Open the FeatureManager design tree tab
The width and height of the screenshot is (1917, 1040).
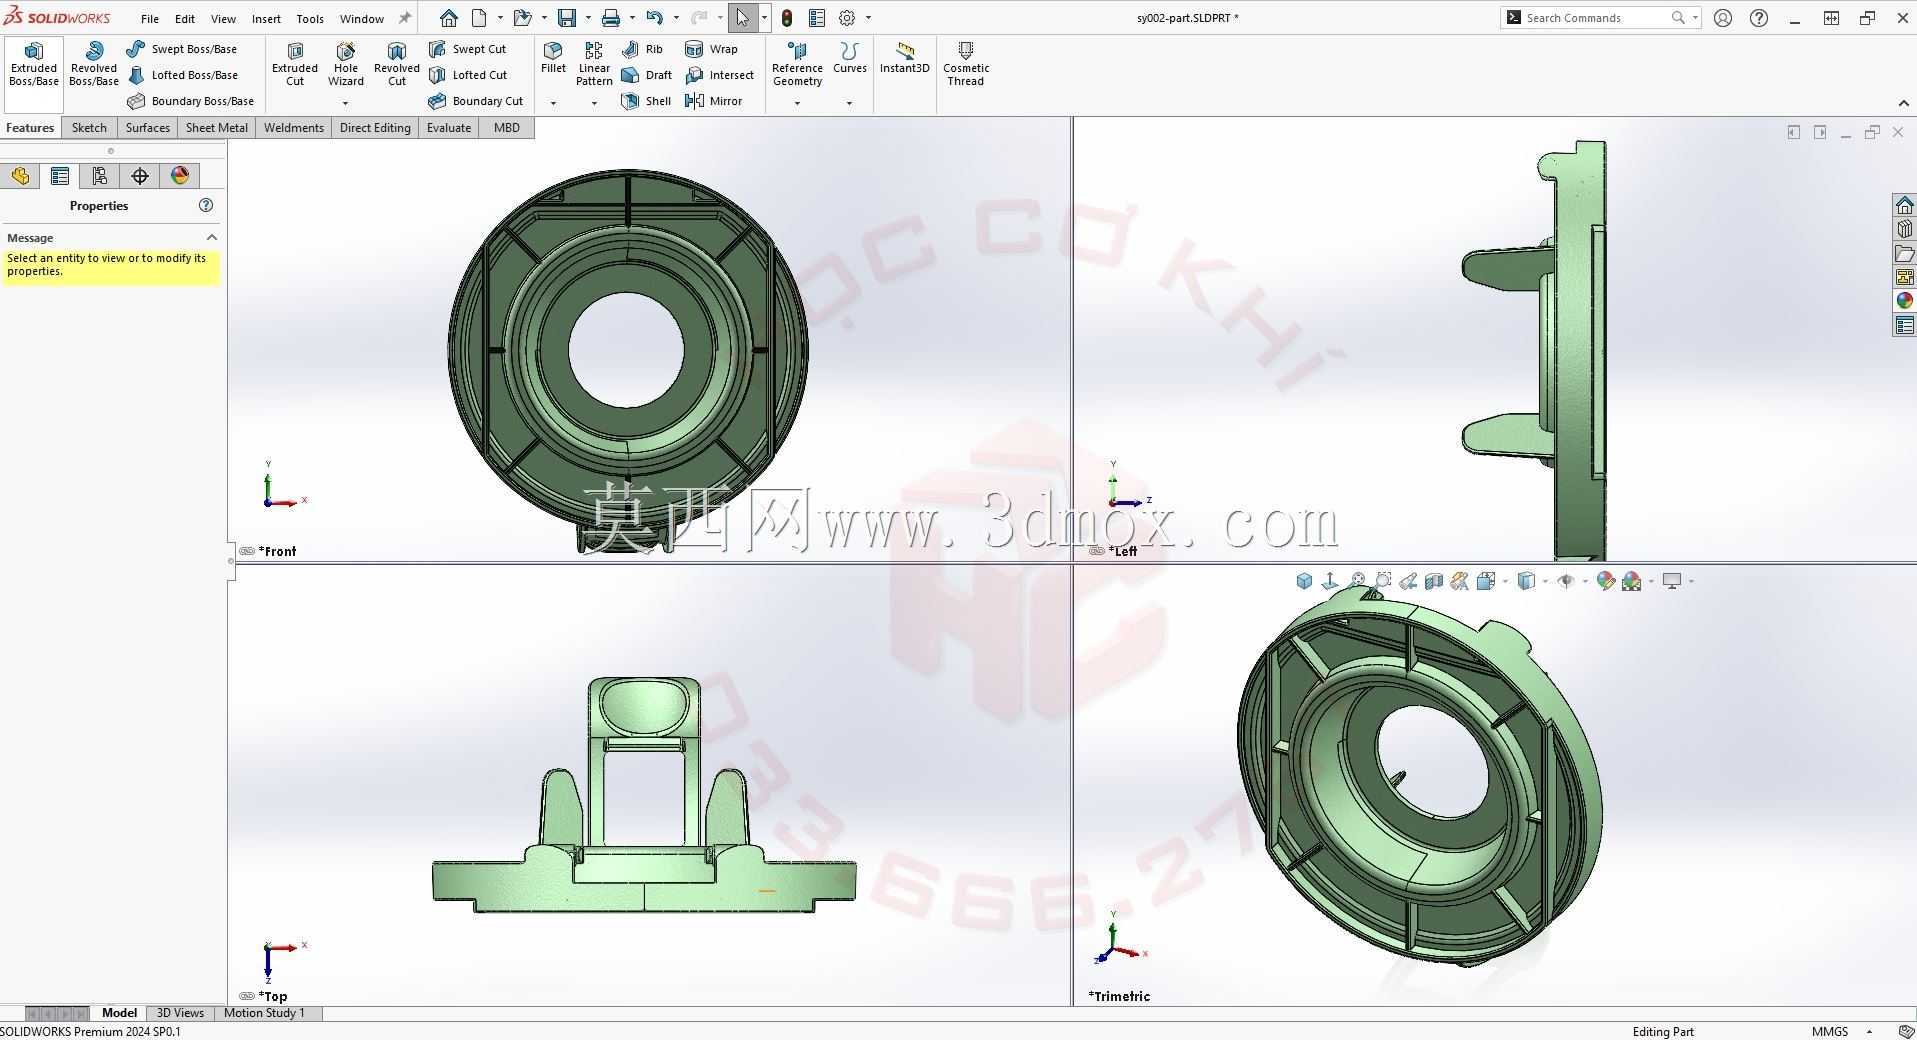(20, 176)
